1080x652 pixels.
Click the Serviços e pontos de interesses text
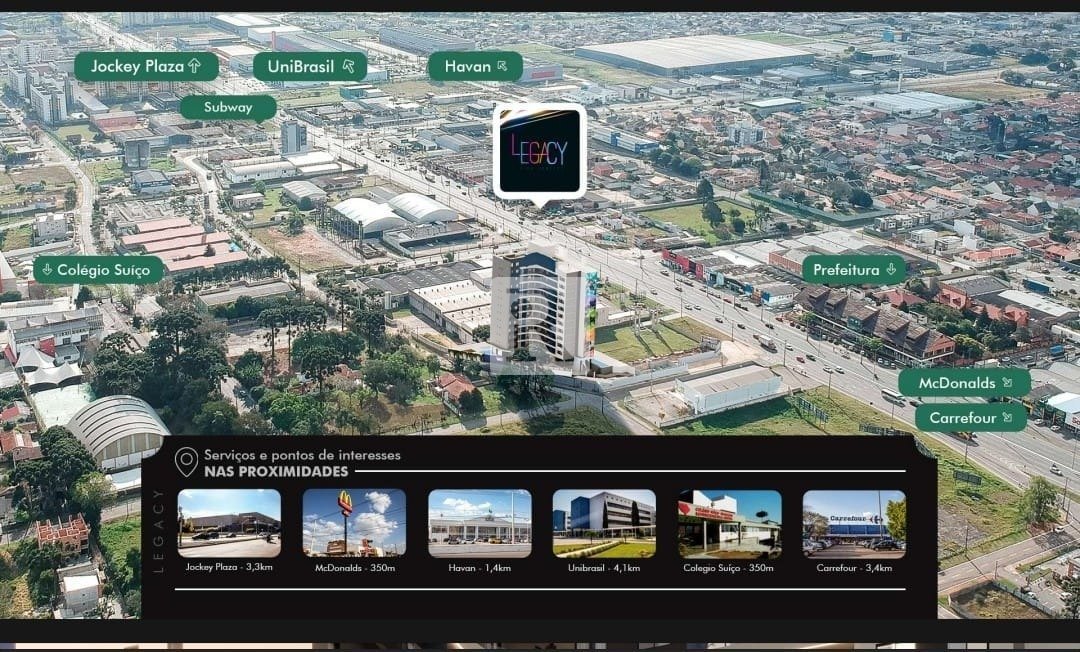tap(302, 455)
